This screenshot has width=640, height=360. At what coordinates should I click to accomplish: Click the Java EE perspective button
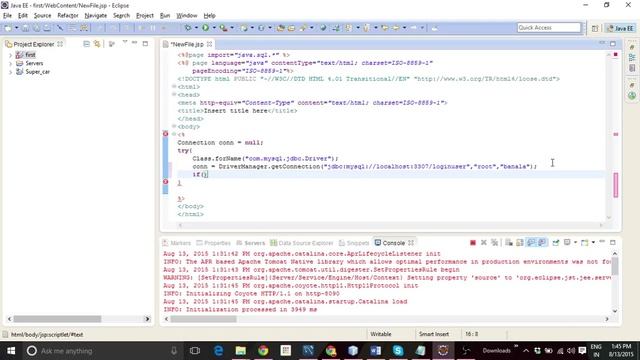[x=620, y=28]
